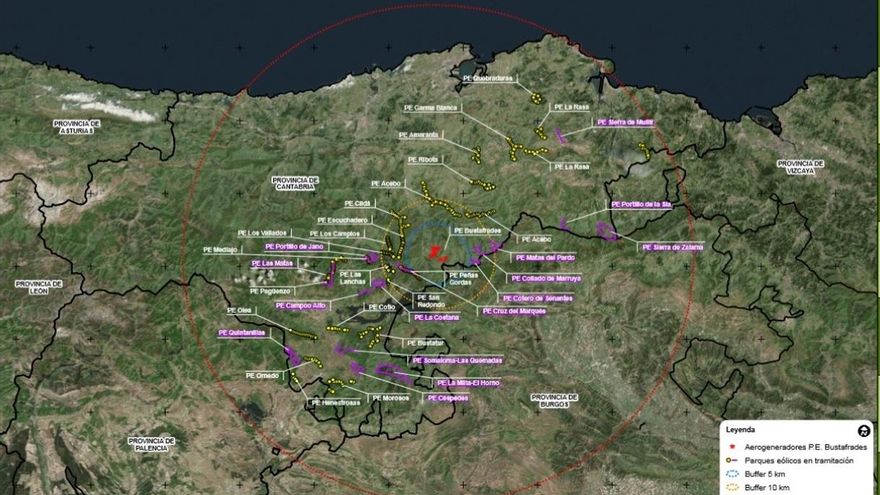Click the red Bustafrades turbine markers on map
Image resolution: width=880 pixels, height=495 pixels.
point(436,253)
